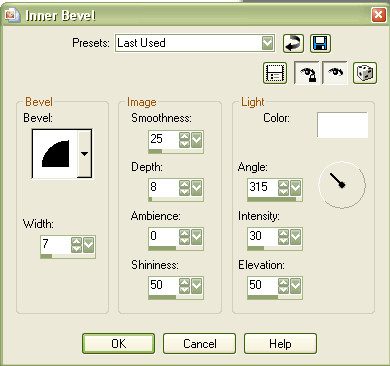Click the slider bar under Angle value
This screenshot has width=390, height=366.
click(275, 199)
